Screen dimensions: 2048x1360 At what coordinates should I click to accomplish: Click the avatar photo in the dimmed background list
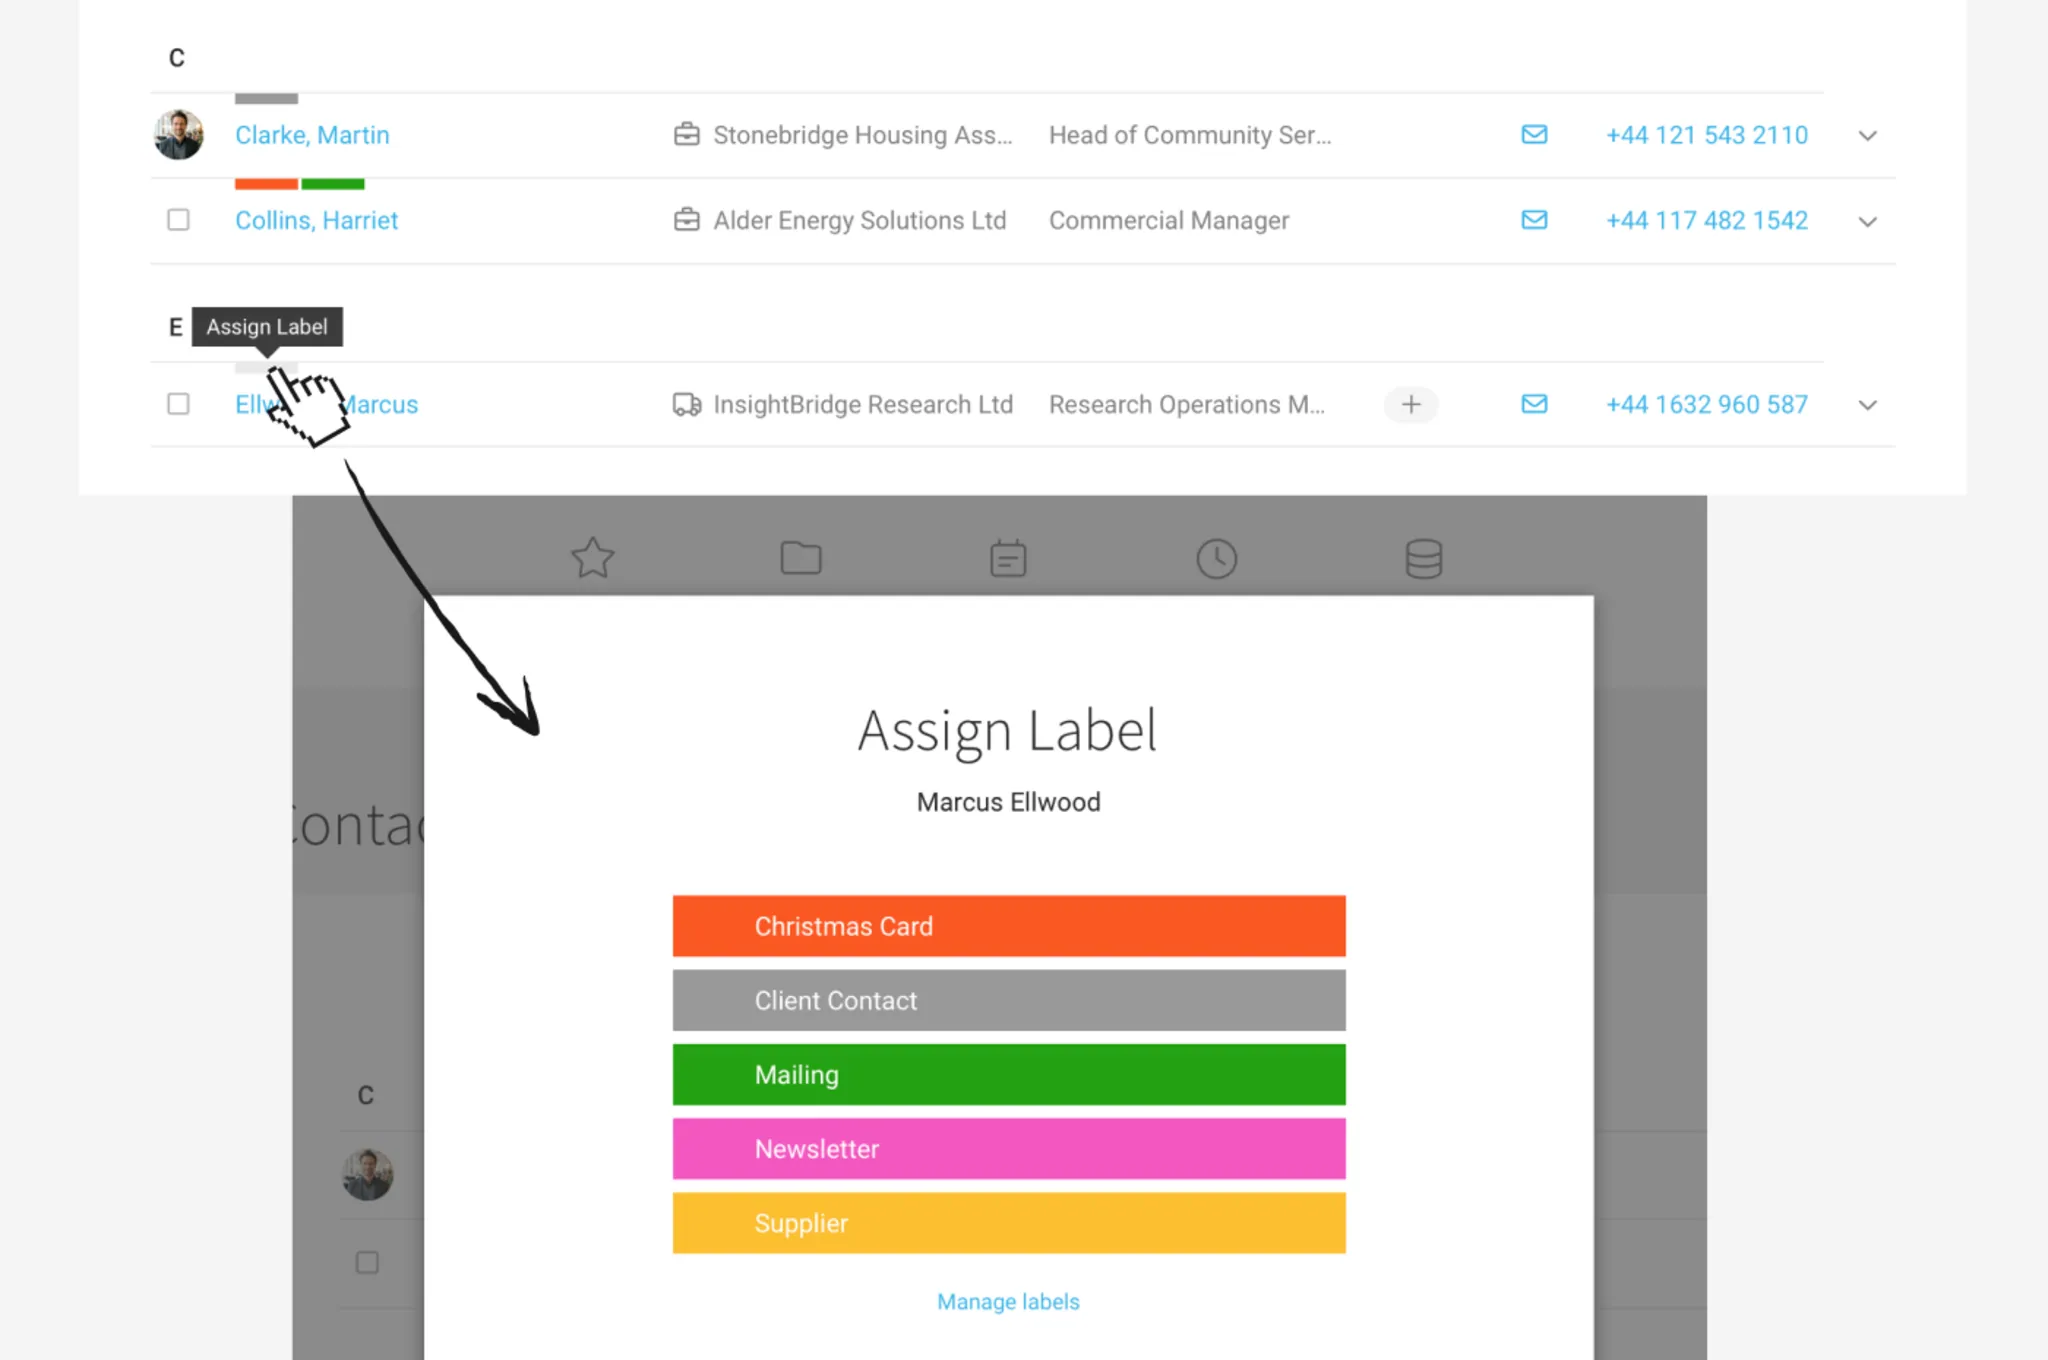368,1174
